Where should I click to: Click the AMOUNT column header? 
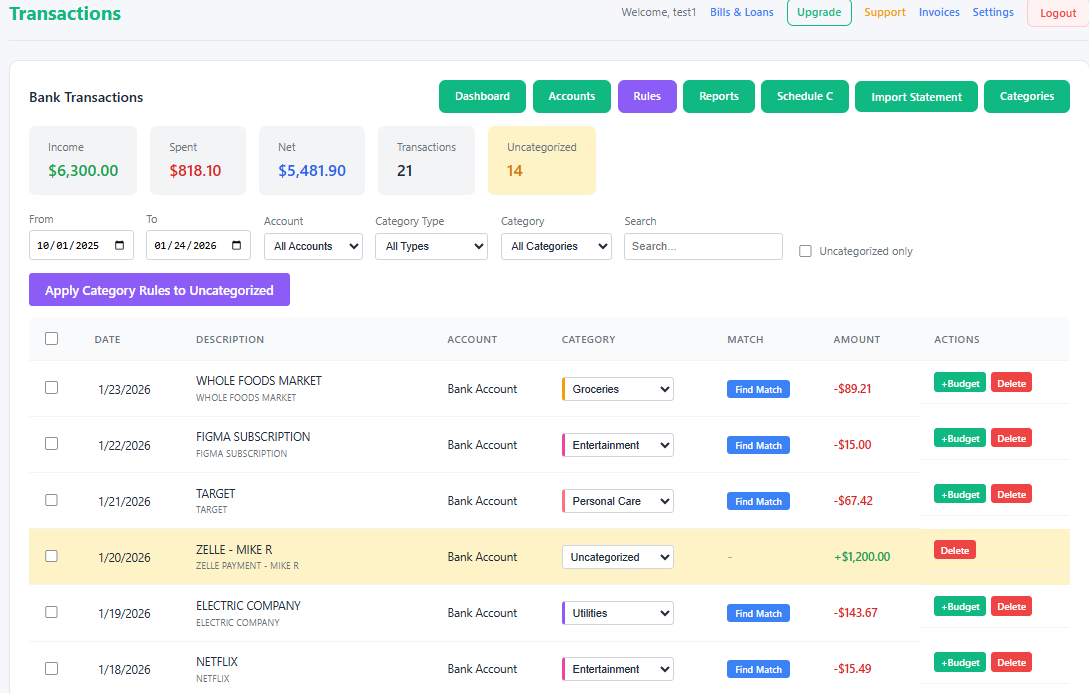(x=856, y=340)
